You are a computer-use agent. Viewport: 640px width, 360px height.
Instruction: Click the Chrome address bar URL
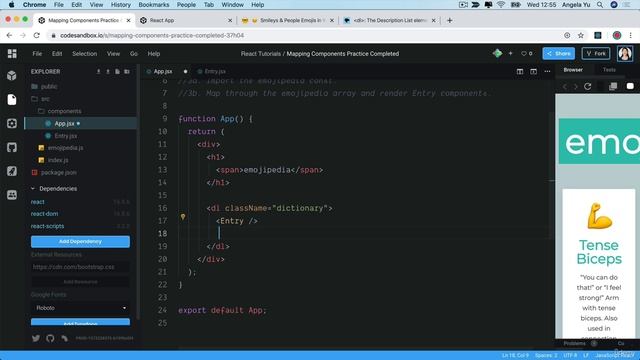click(152, 36)
